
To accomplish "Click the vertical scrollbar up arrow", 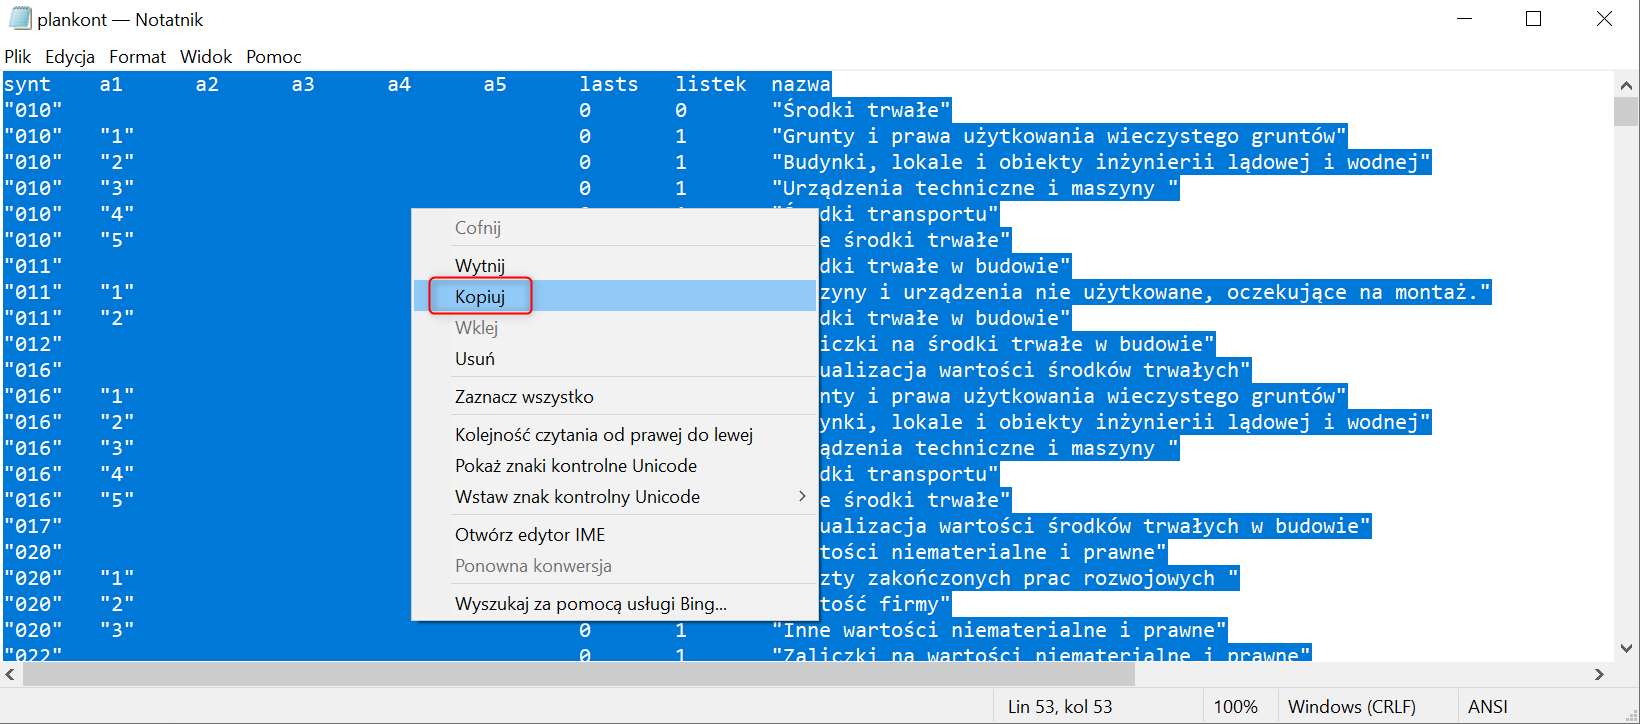I will coord(1626,86).
